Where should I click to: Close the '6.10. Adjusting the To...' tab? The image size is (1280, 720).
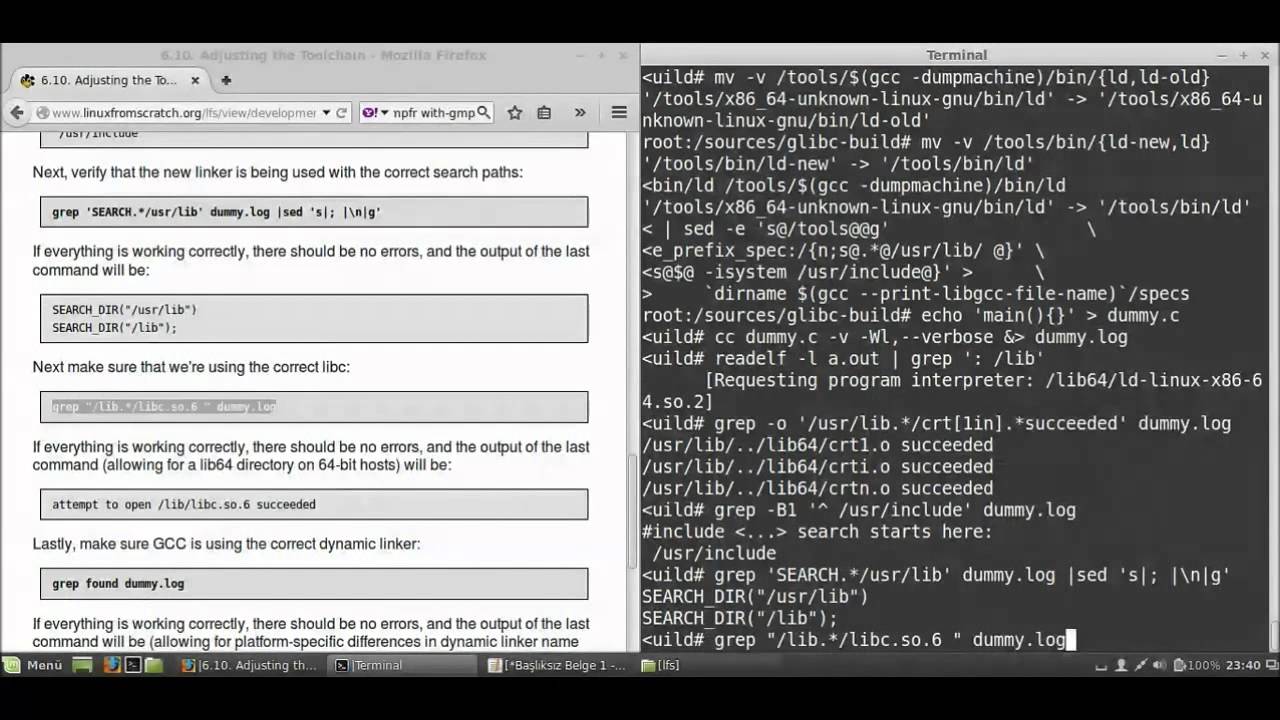click(197, 80)
